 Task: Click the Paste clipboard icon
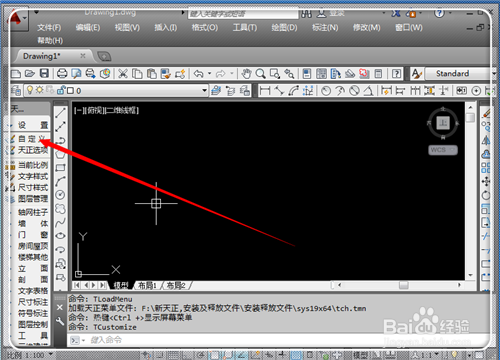(x=152, y=73)
